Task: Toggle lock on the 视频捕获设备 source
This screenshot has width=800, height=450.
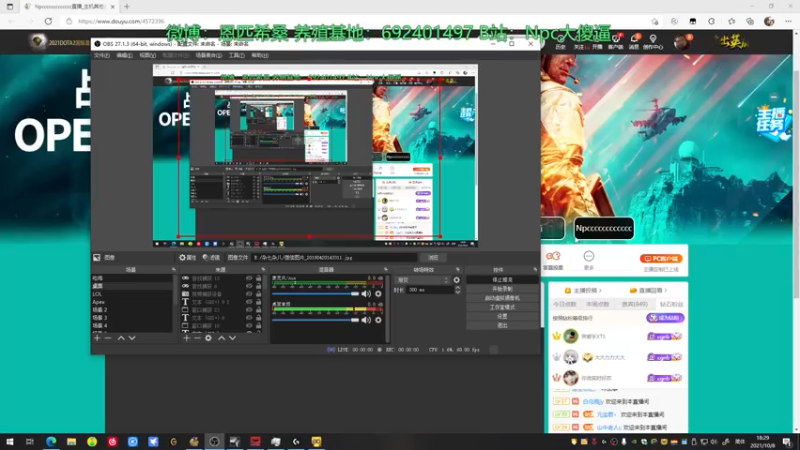Action: point(259,294)
